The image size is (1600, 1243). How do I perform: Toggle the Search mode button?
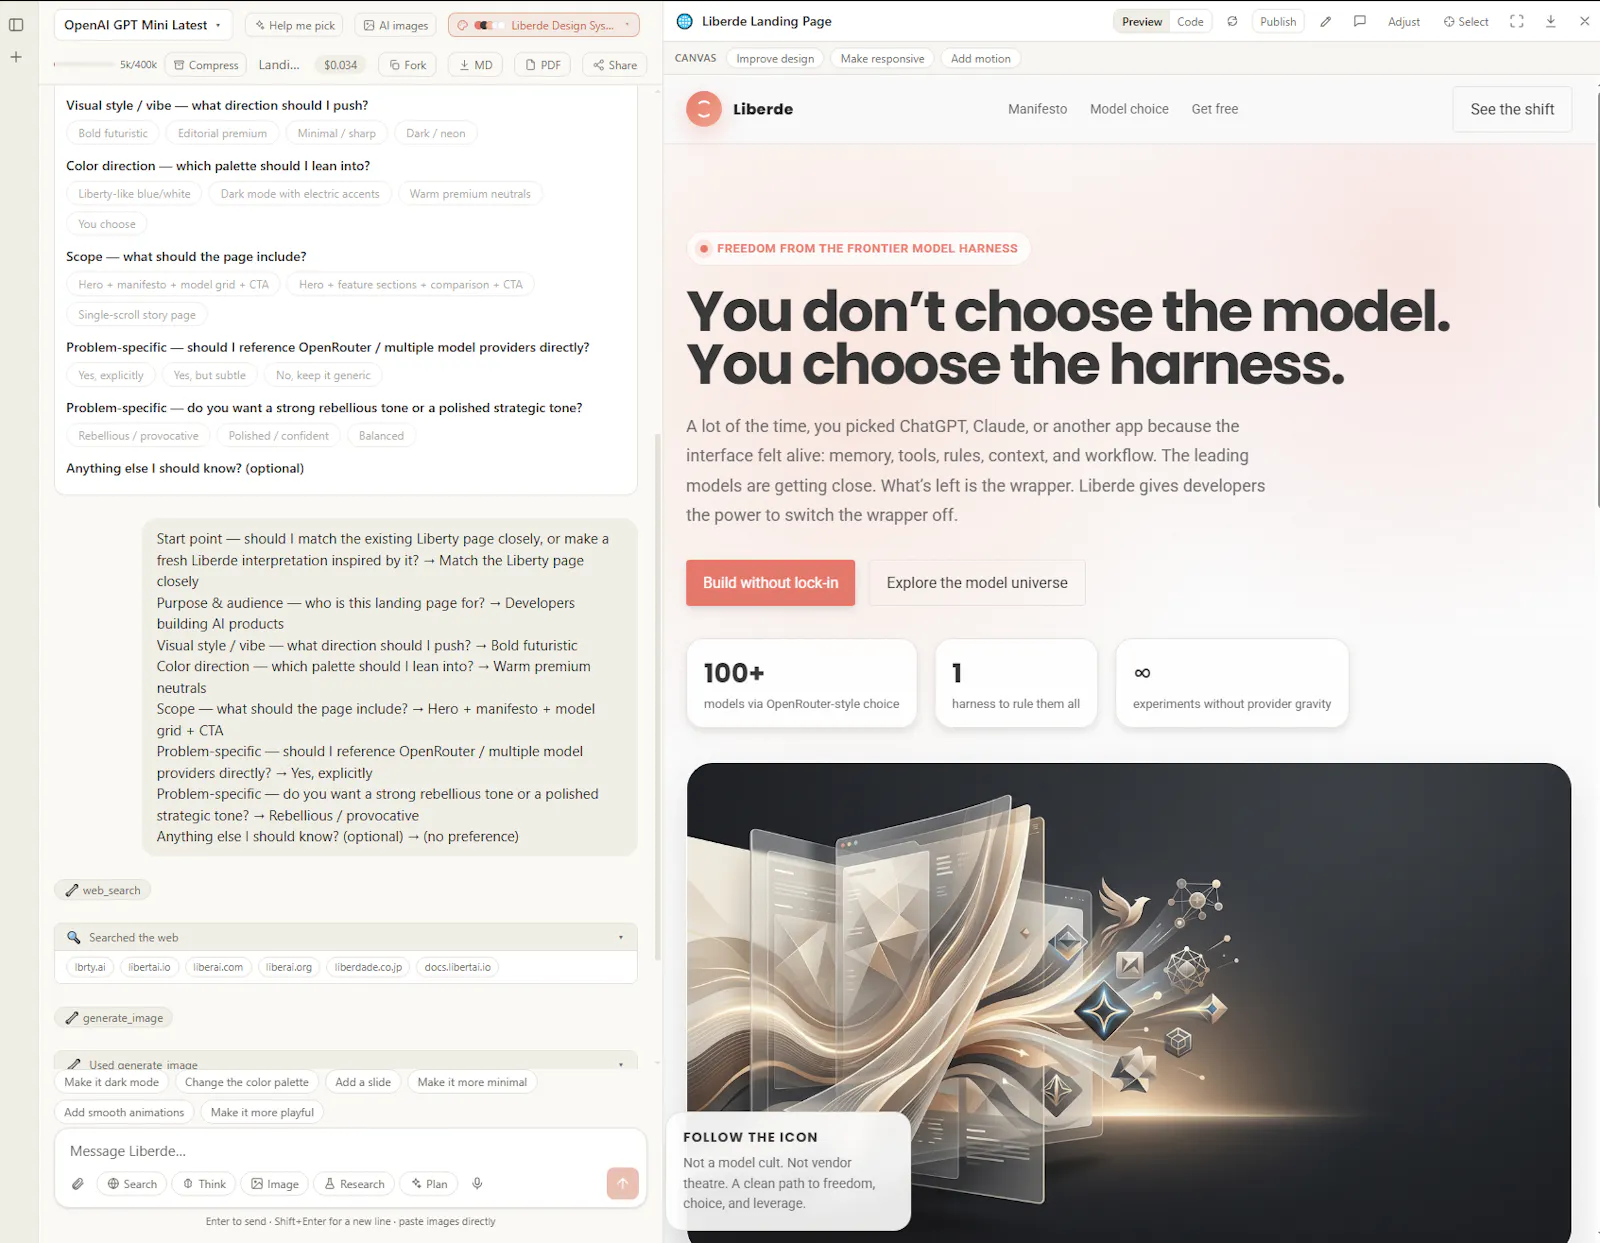pos(132,1184)
